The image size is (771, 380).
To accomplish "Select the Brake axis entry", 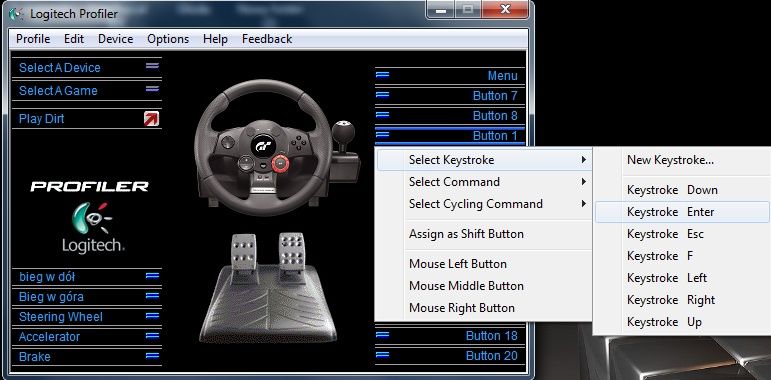I will (87, 356).
